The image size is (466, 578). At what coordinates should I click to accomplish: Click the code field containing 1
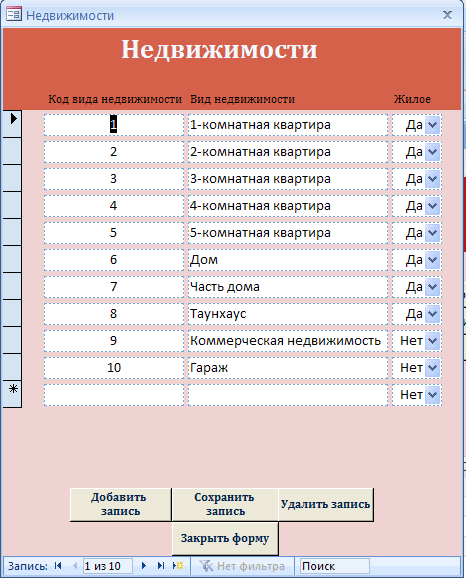114,125
